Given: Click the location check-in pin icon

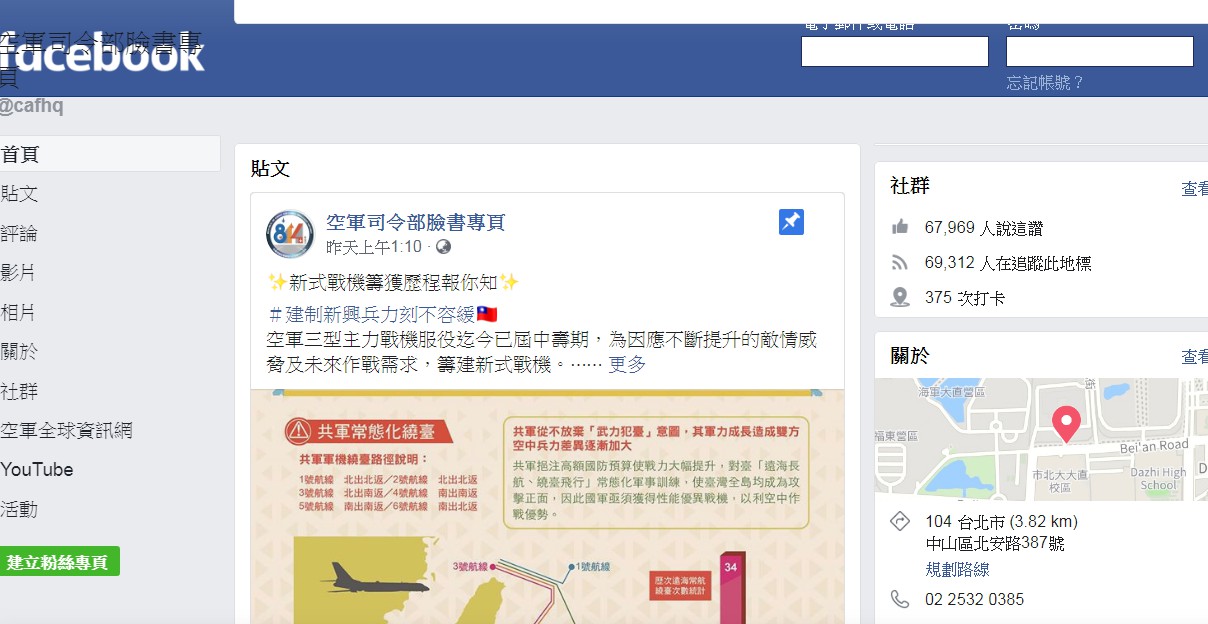Looking at the screenshot, I should (900, 298).
